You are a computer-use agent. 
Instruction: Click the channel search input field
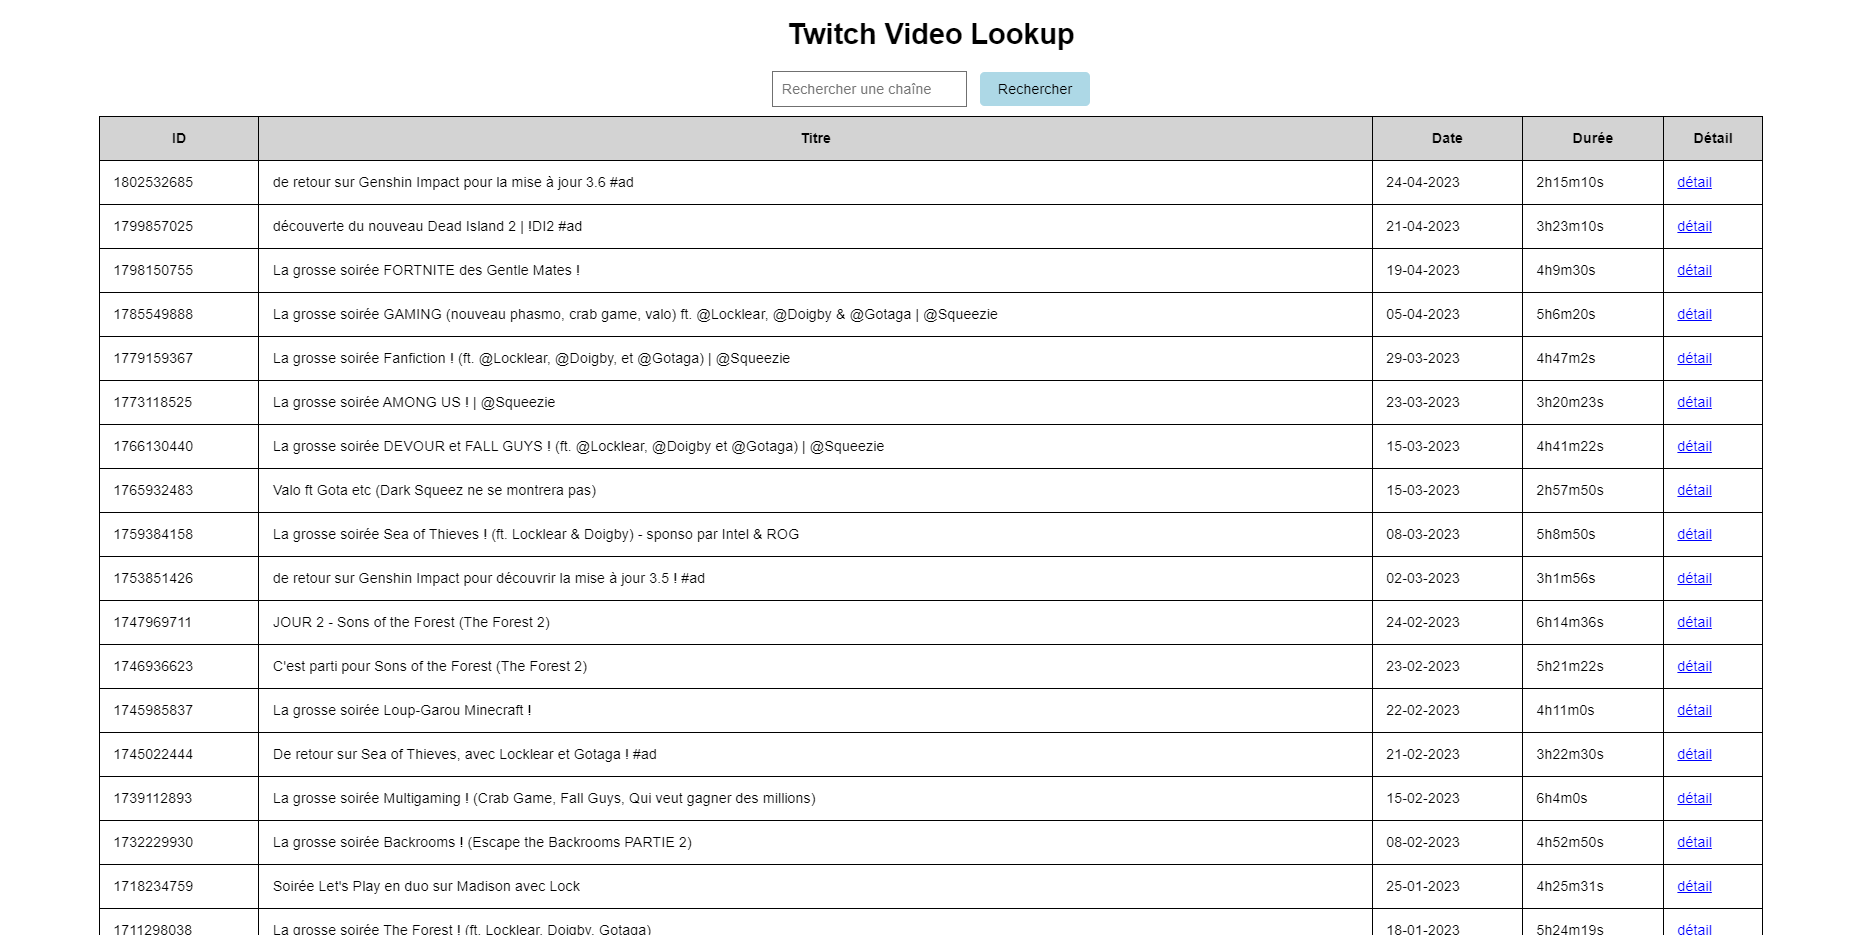pos(868,89)
